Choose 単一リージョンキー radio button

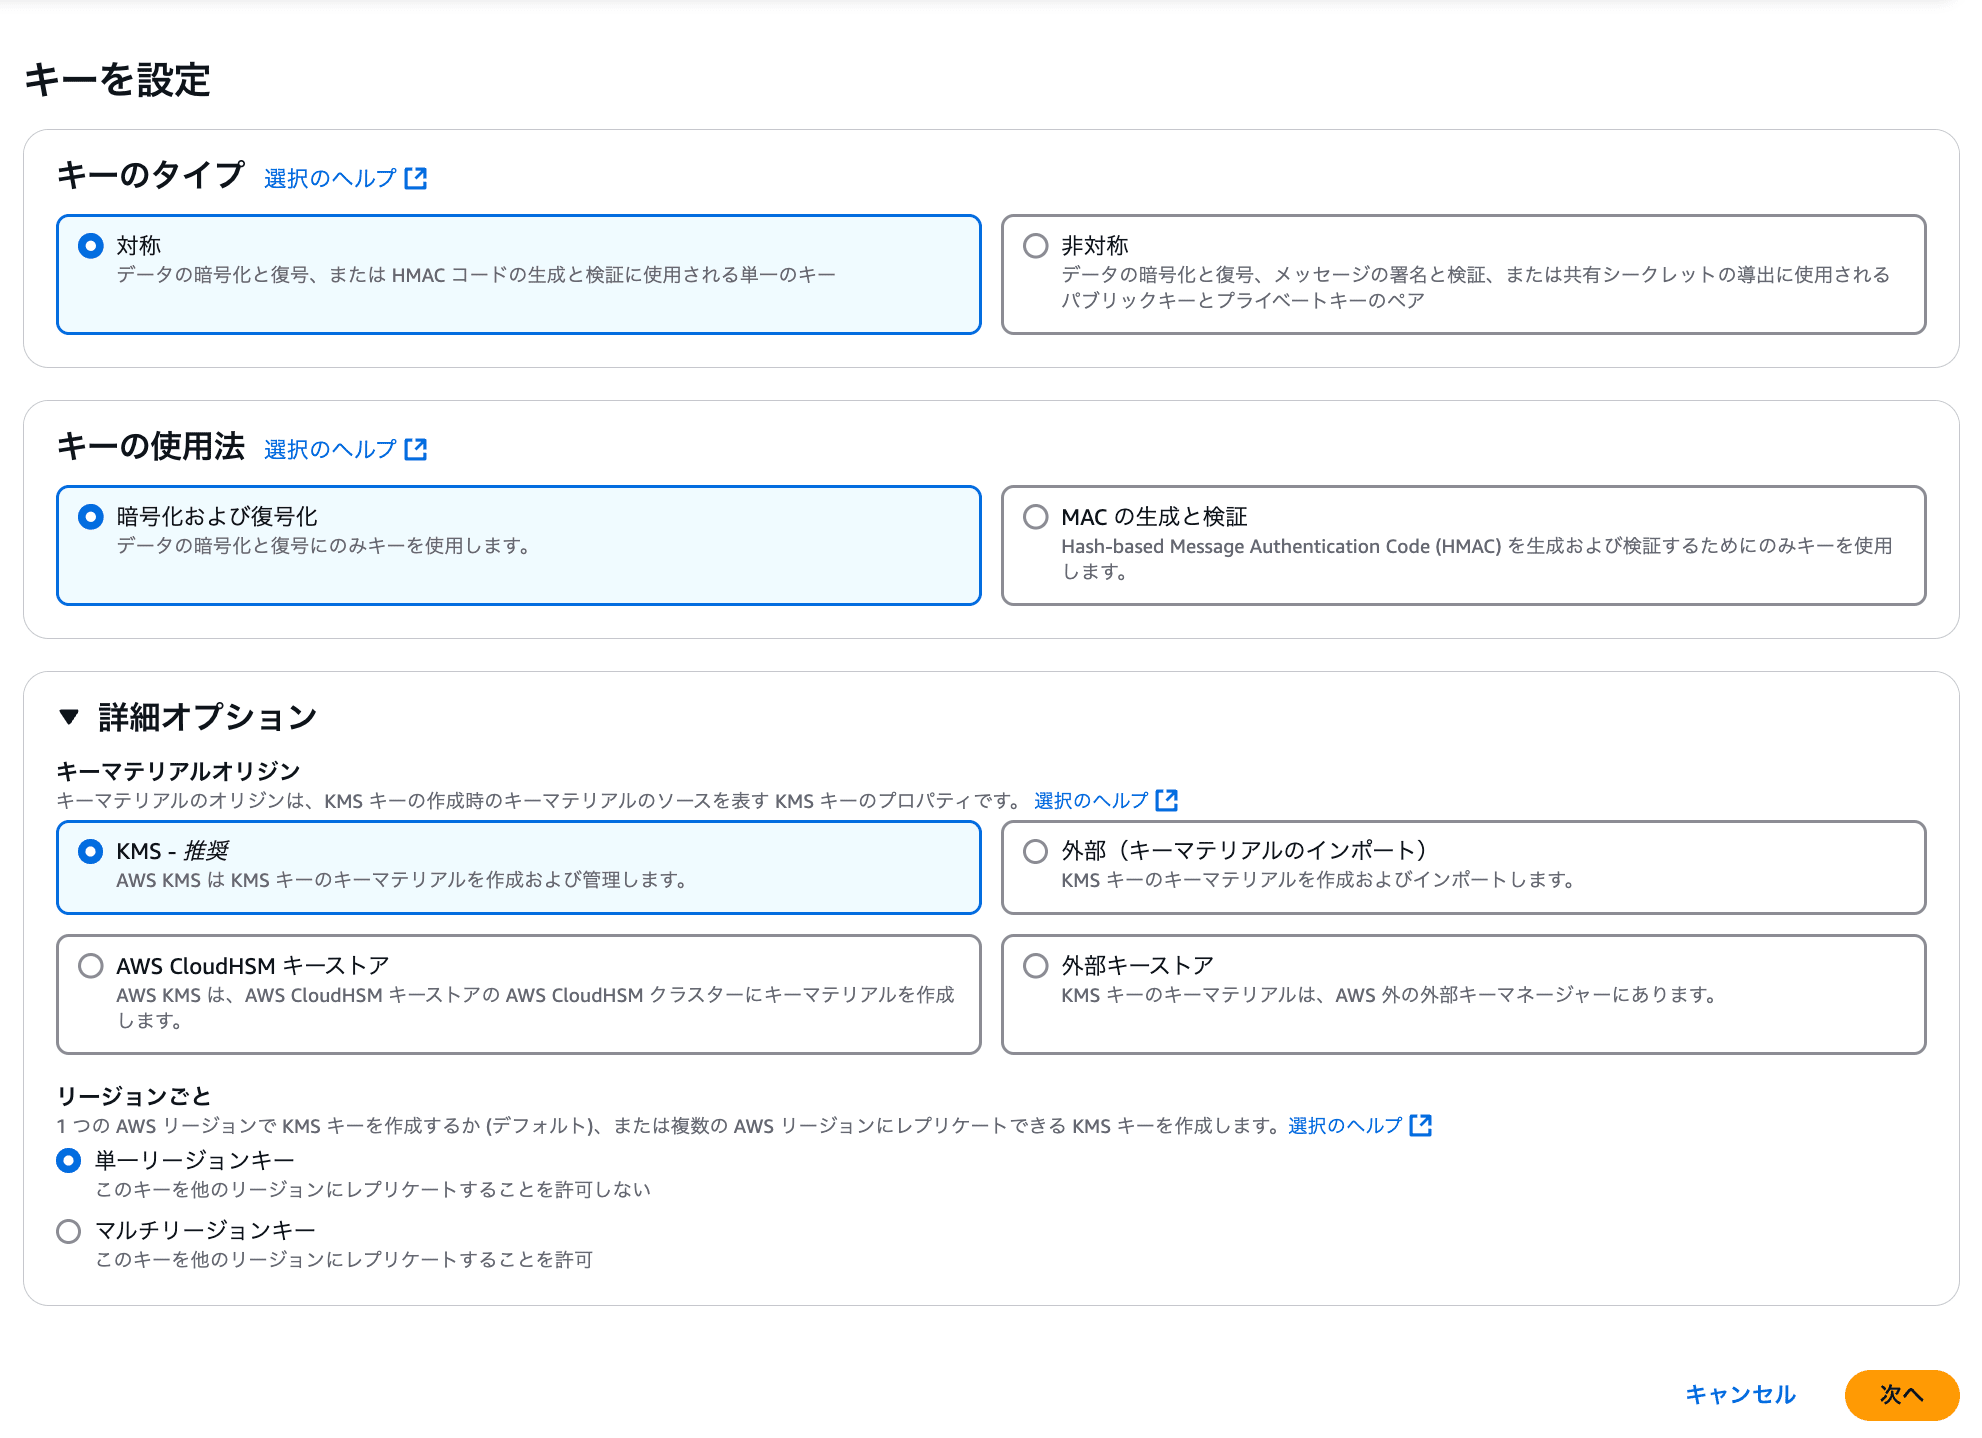(x=69, y=1161)
